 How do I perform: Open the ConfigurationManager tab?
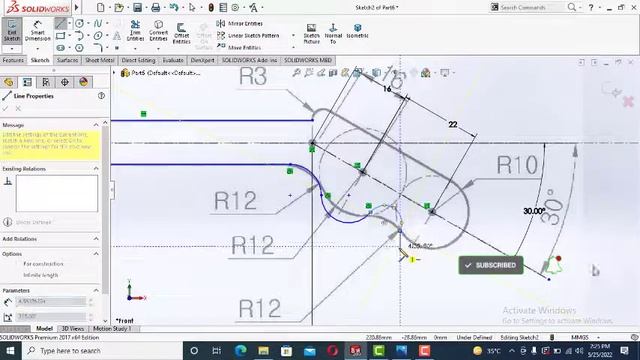pos(46,82)
